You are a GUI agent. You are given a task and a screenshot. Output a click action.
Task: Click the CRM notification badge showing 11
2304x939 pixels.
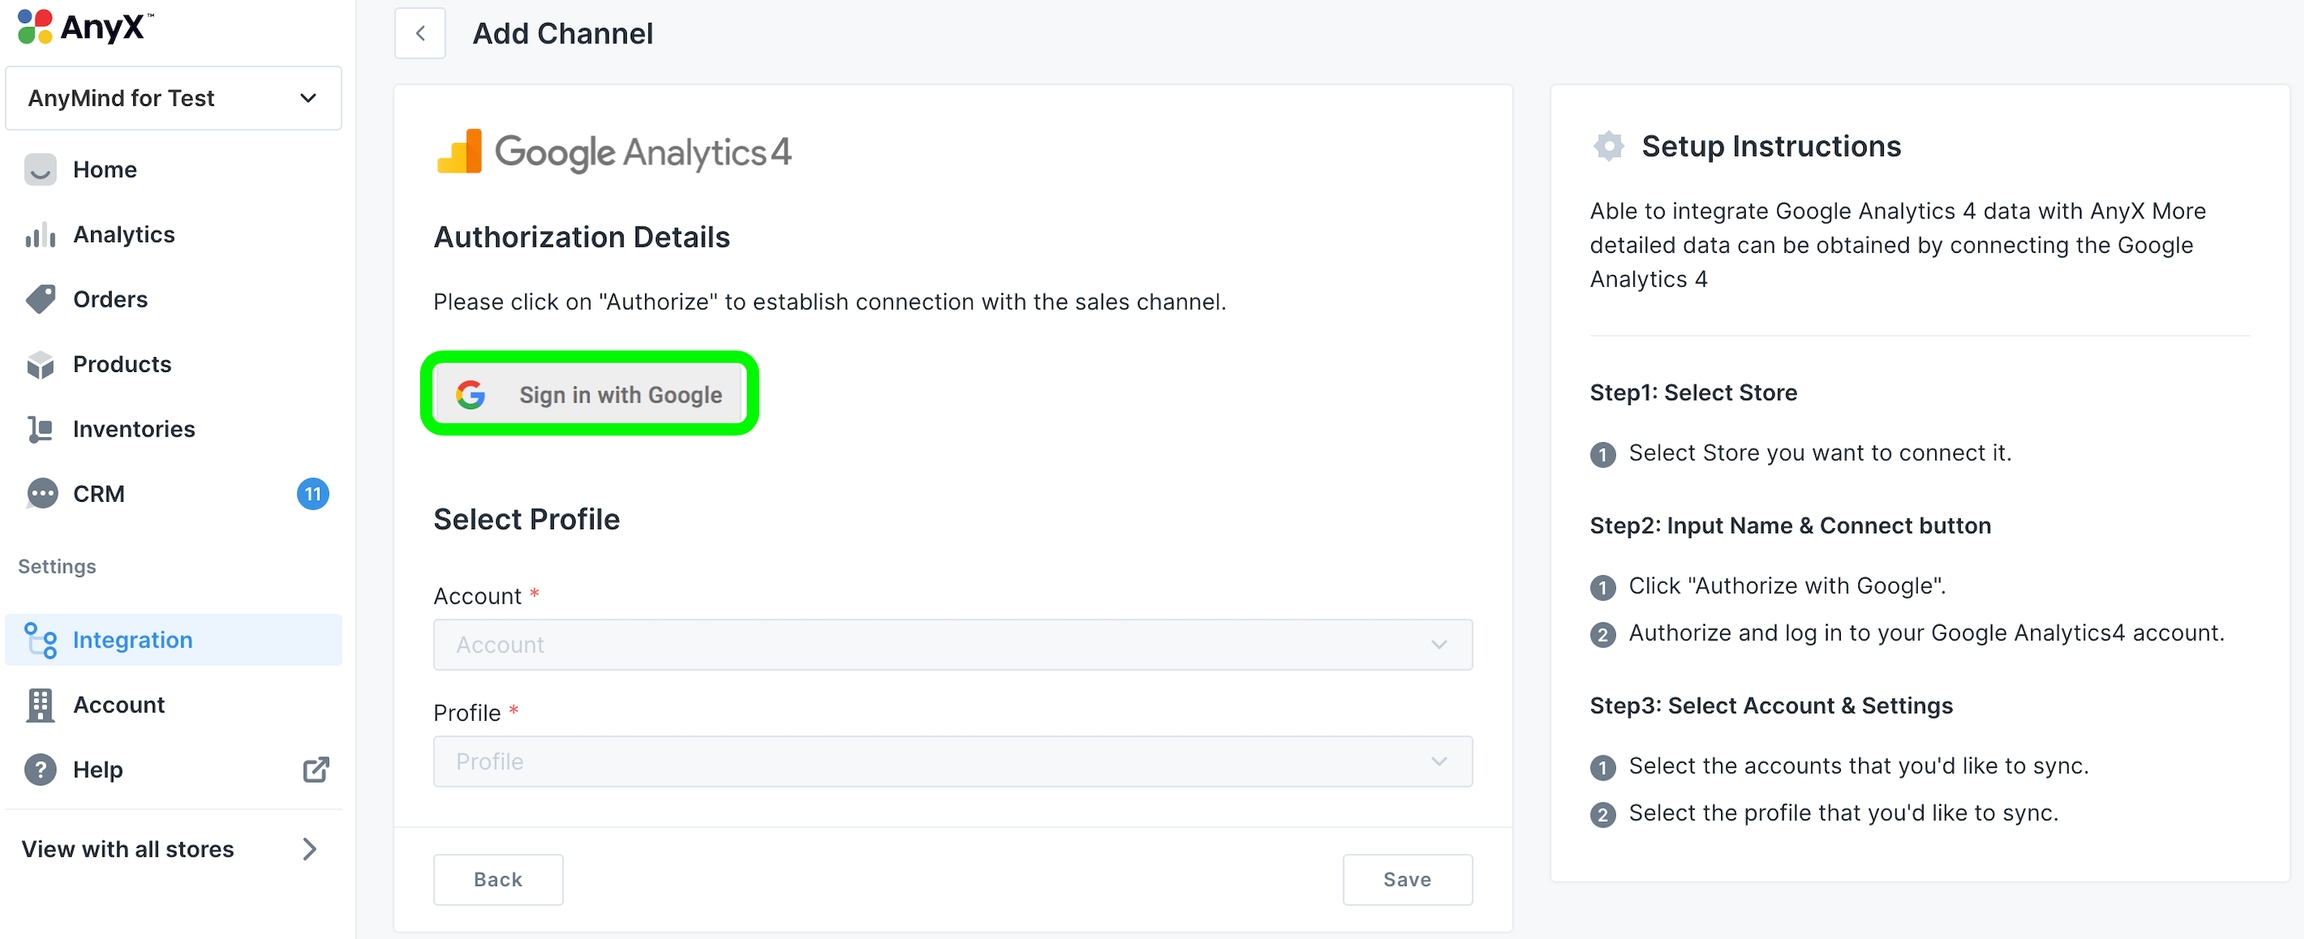click(313, 494)
